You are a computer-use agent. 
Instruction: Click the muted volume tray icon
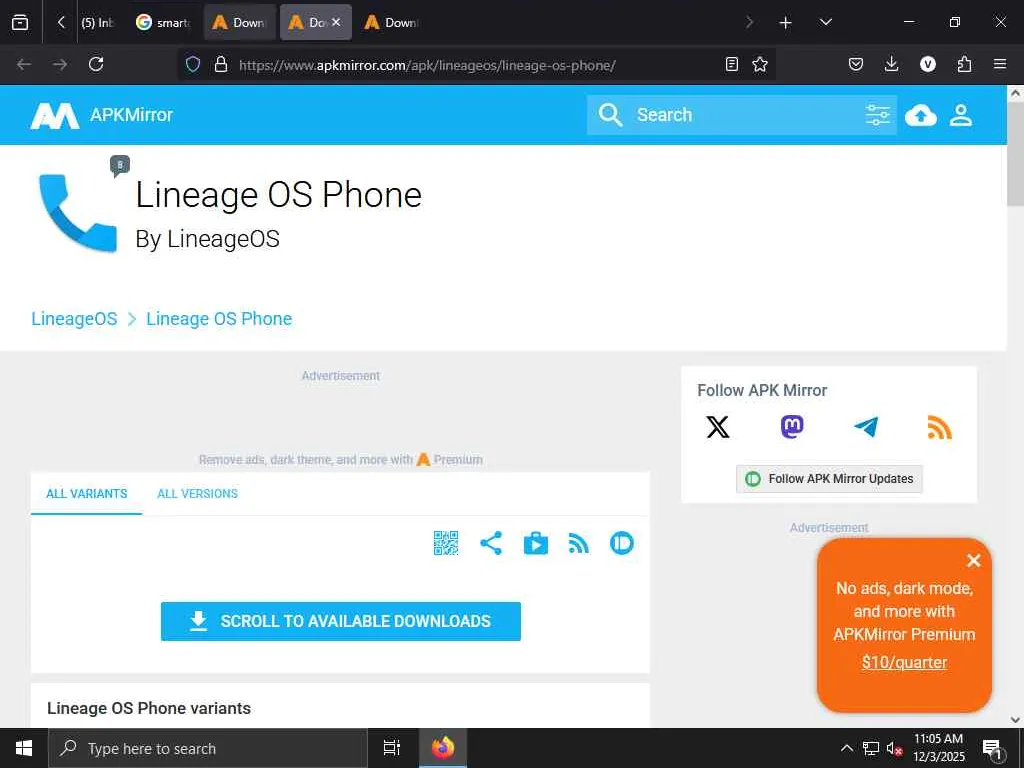[x=894, y=748]
